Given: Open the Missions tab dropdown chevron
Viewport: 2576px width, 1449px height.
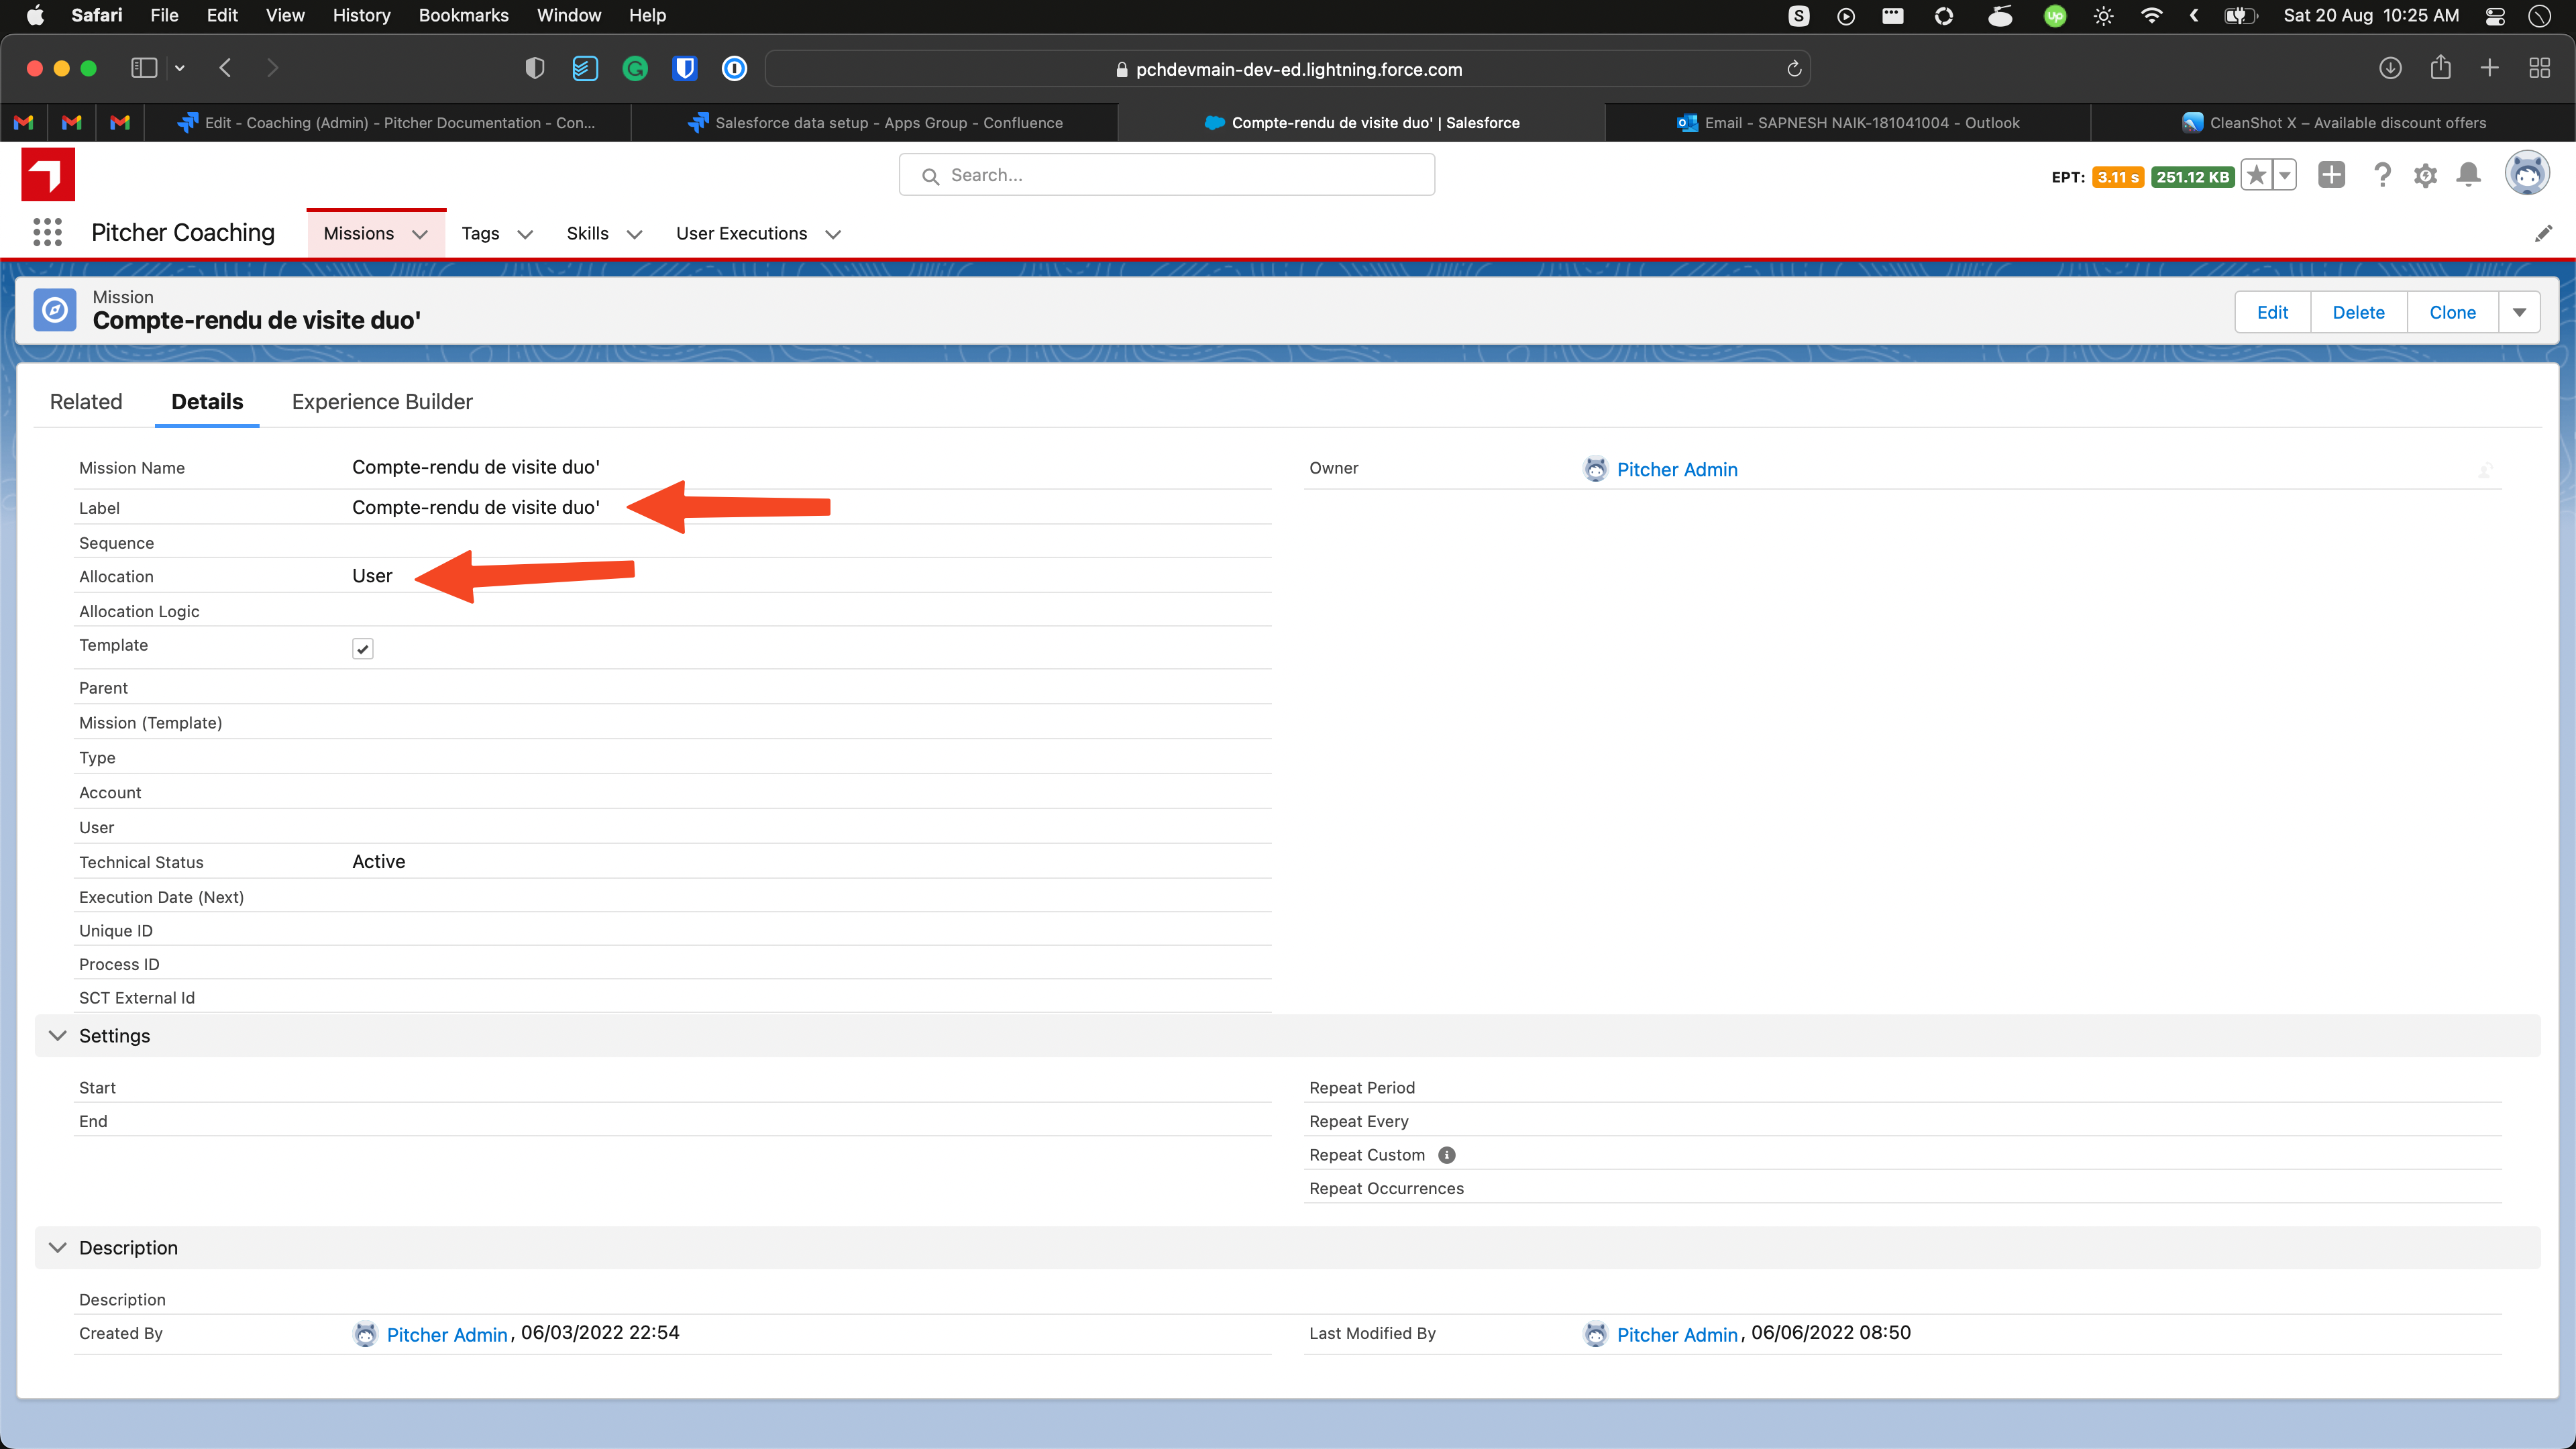Looking at the screenshot, I should tap(420, 234).
